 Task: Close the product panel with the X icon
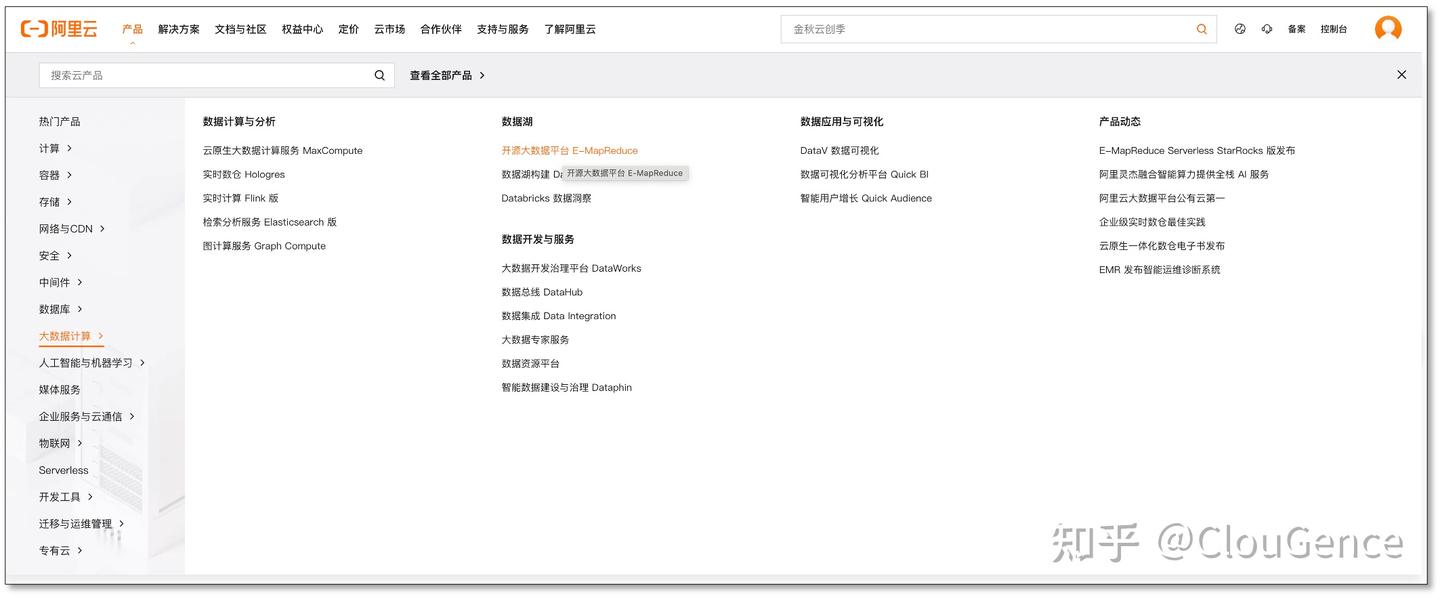pyautogui.click(x=1401, y=74)
